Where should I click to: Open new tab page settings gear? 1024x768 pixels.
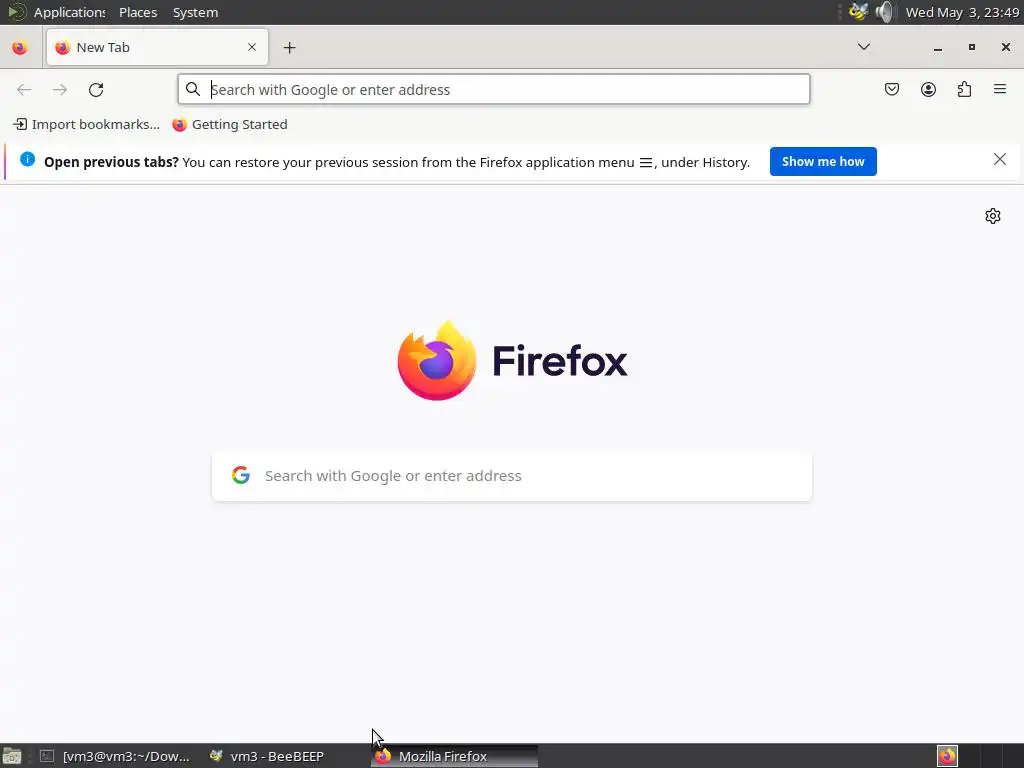point(993,216)
